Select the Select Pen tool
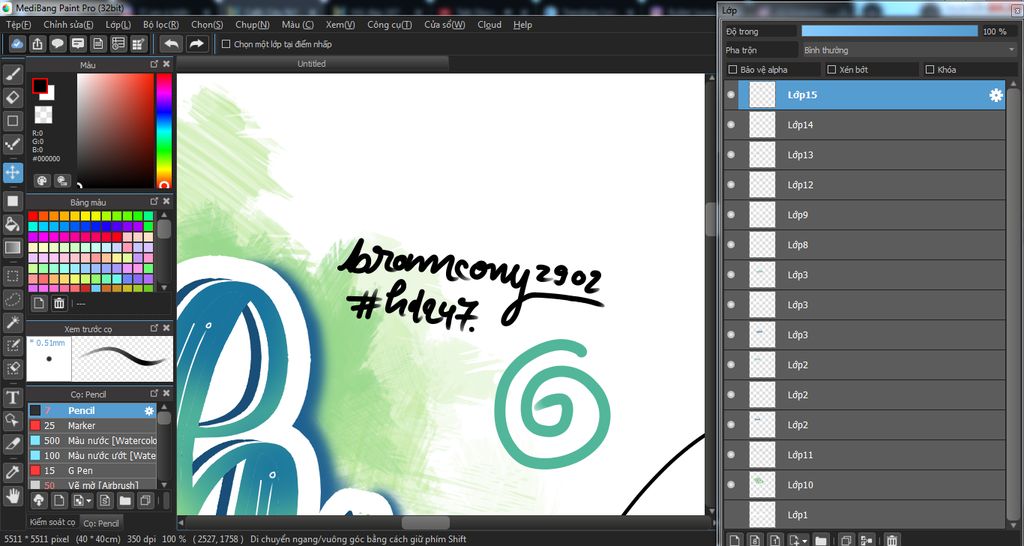This screenshot has height=546, width=1024. coord(12,345)
